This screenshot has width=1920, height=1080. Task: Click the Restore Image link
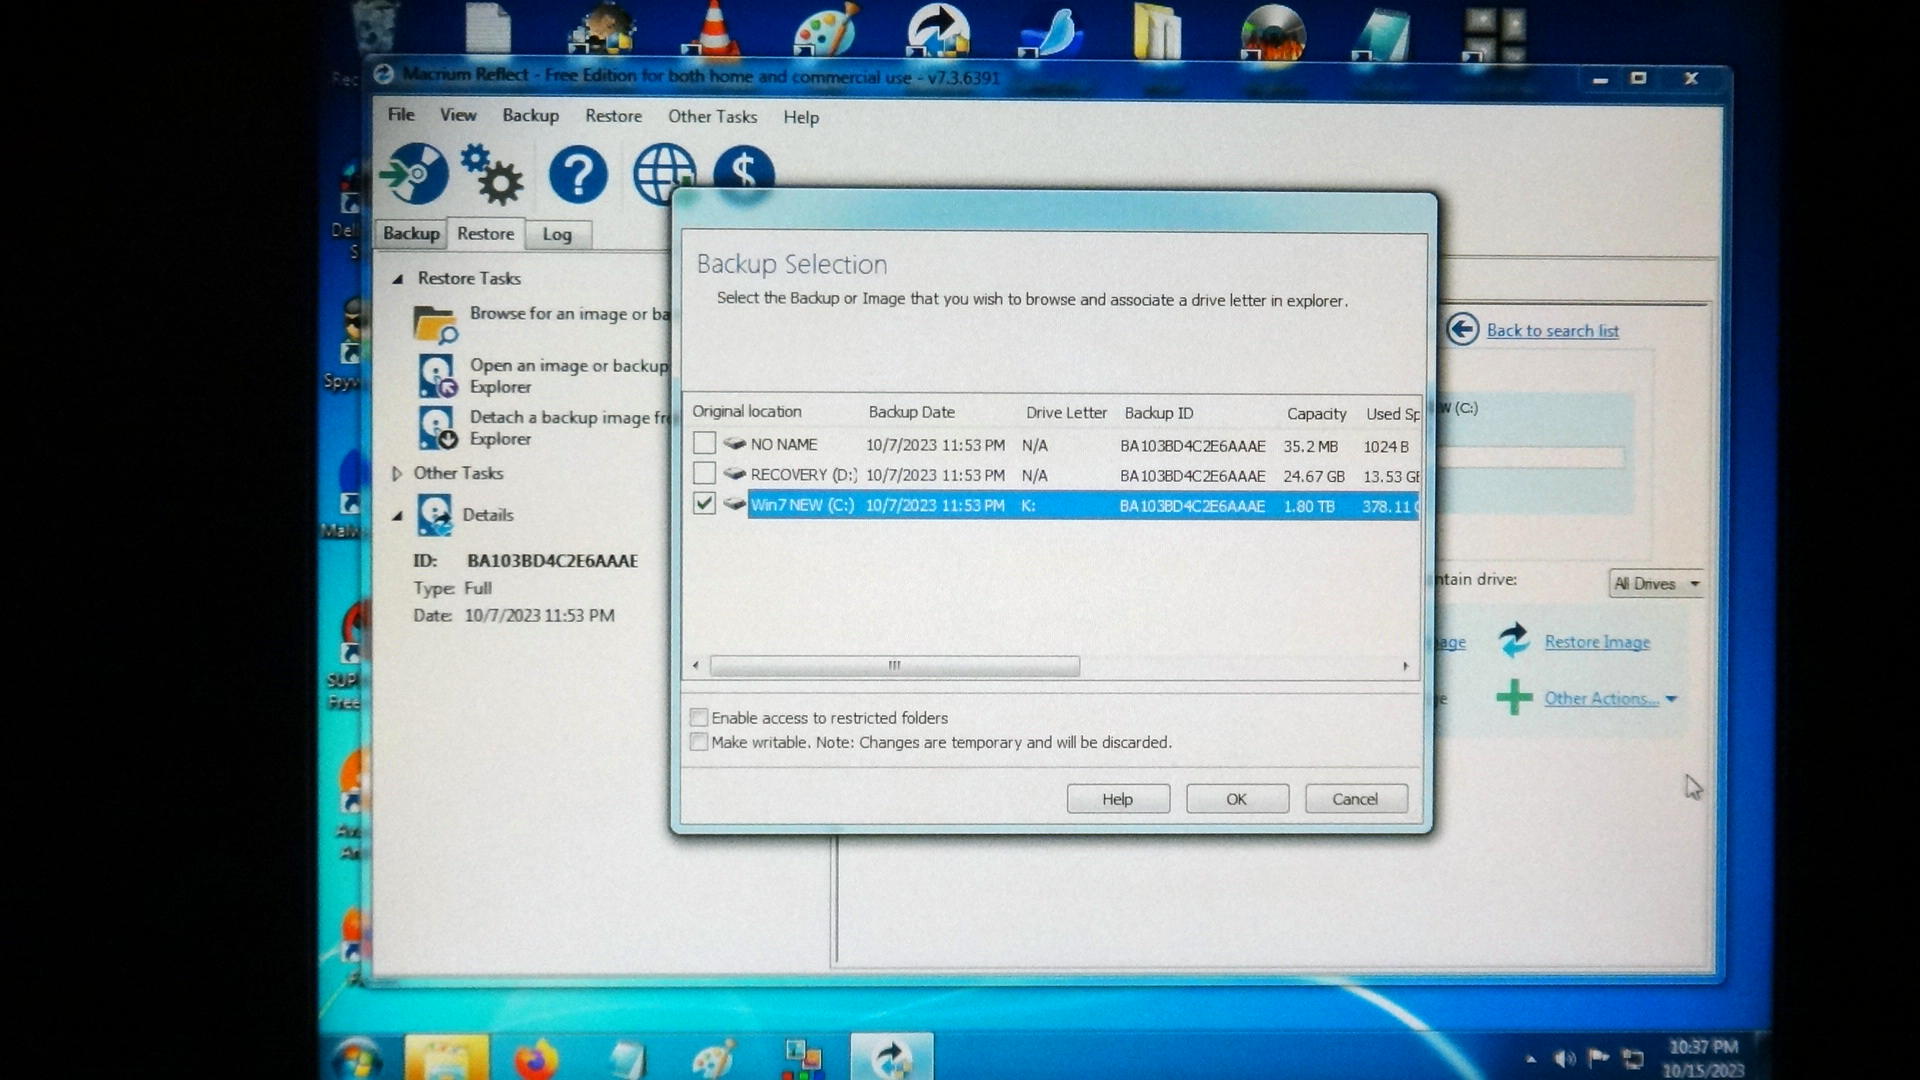coord(1597,641)
